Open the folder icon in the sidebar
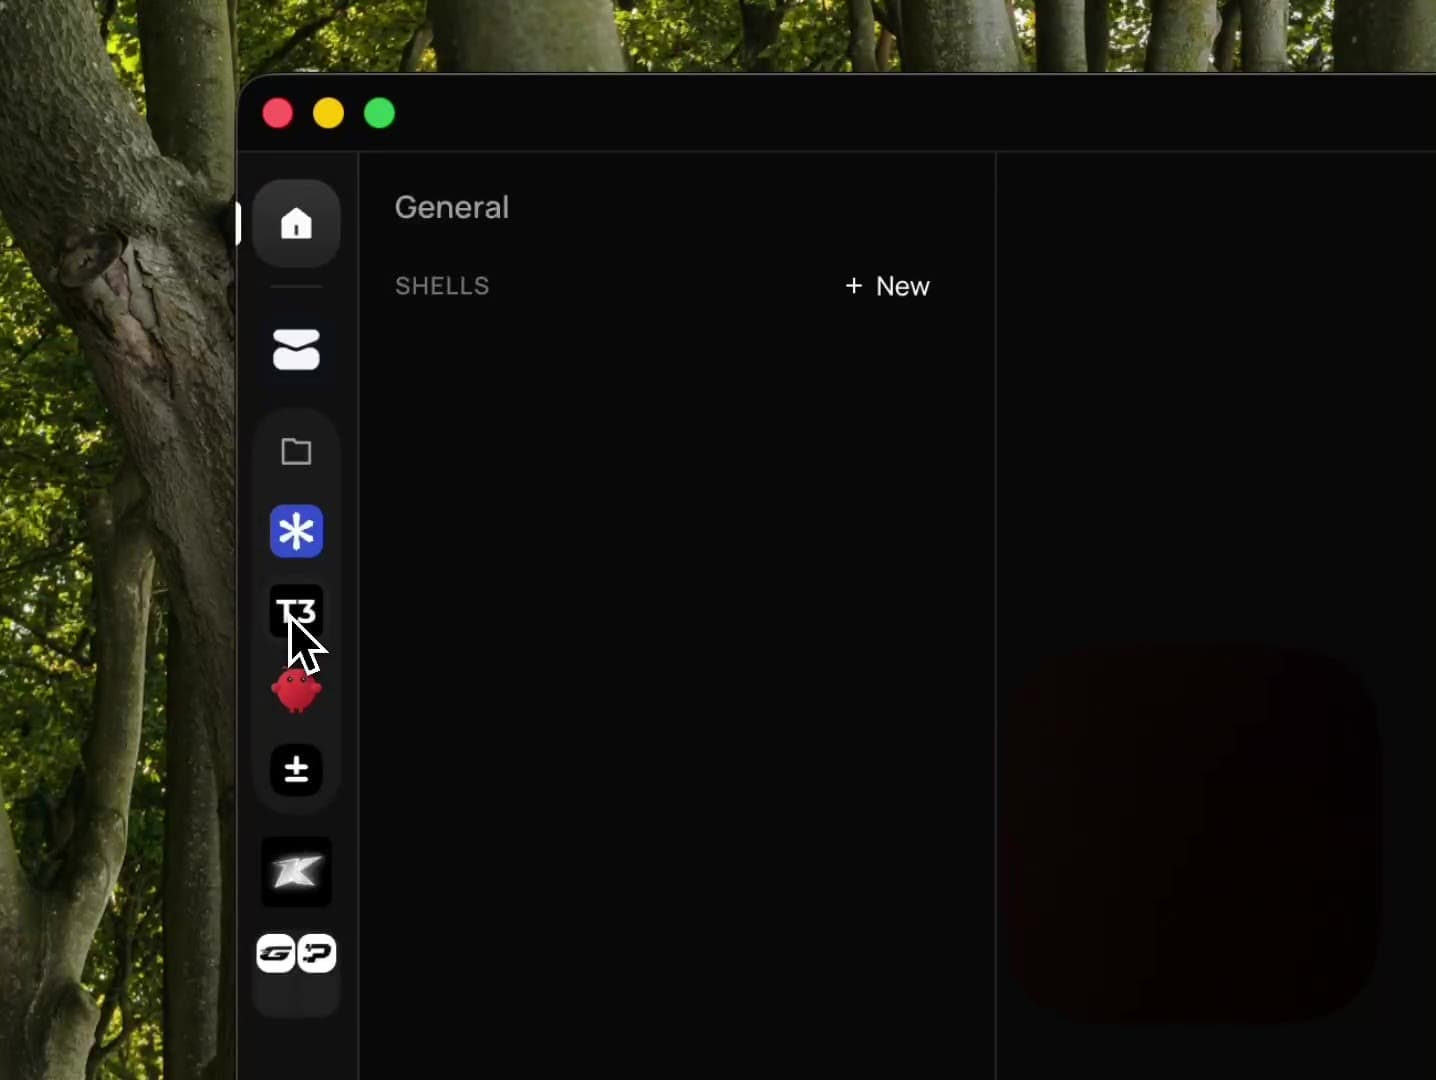The width and height of the screenshot is (1436, 1080). [x=296, y=451]
